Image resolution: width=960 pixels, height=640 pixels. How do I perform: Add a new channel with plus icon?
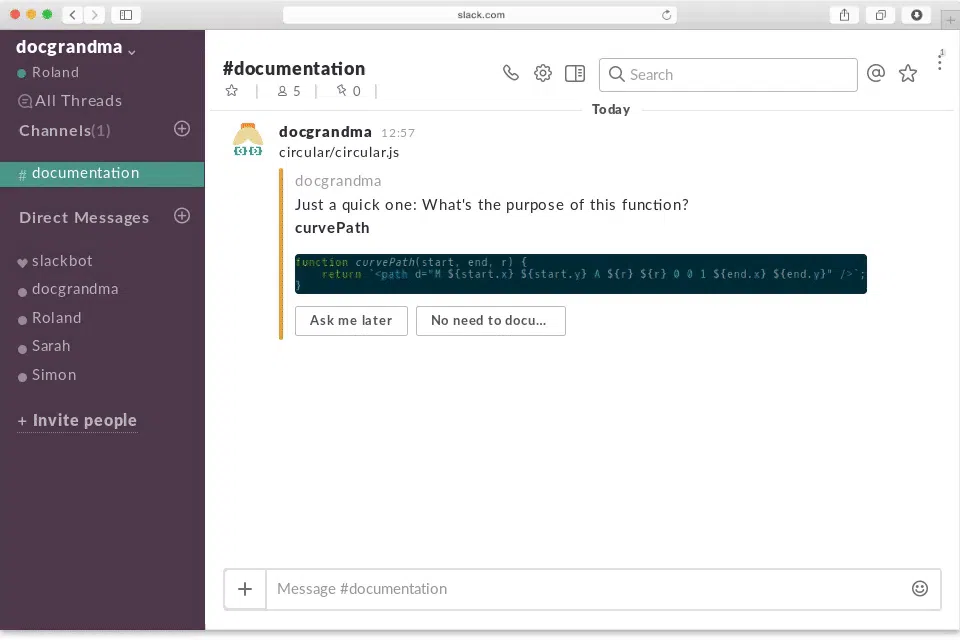click(x=182, y=129)
